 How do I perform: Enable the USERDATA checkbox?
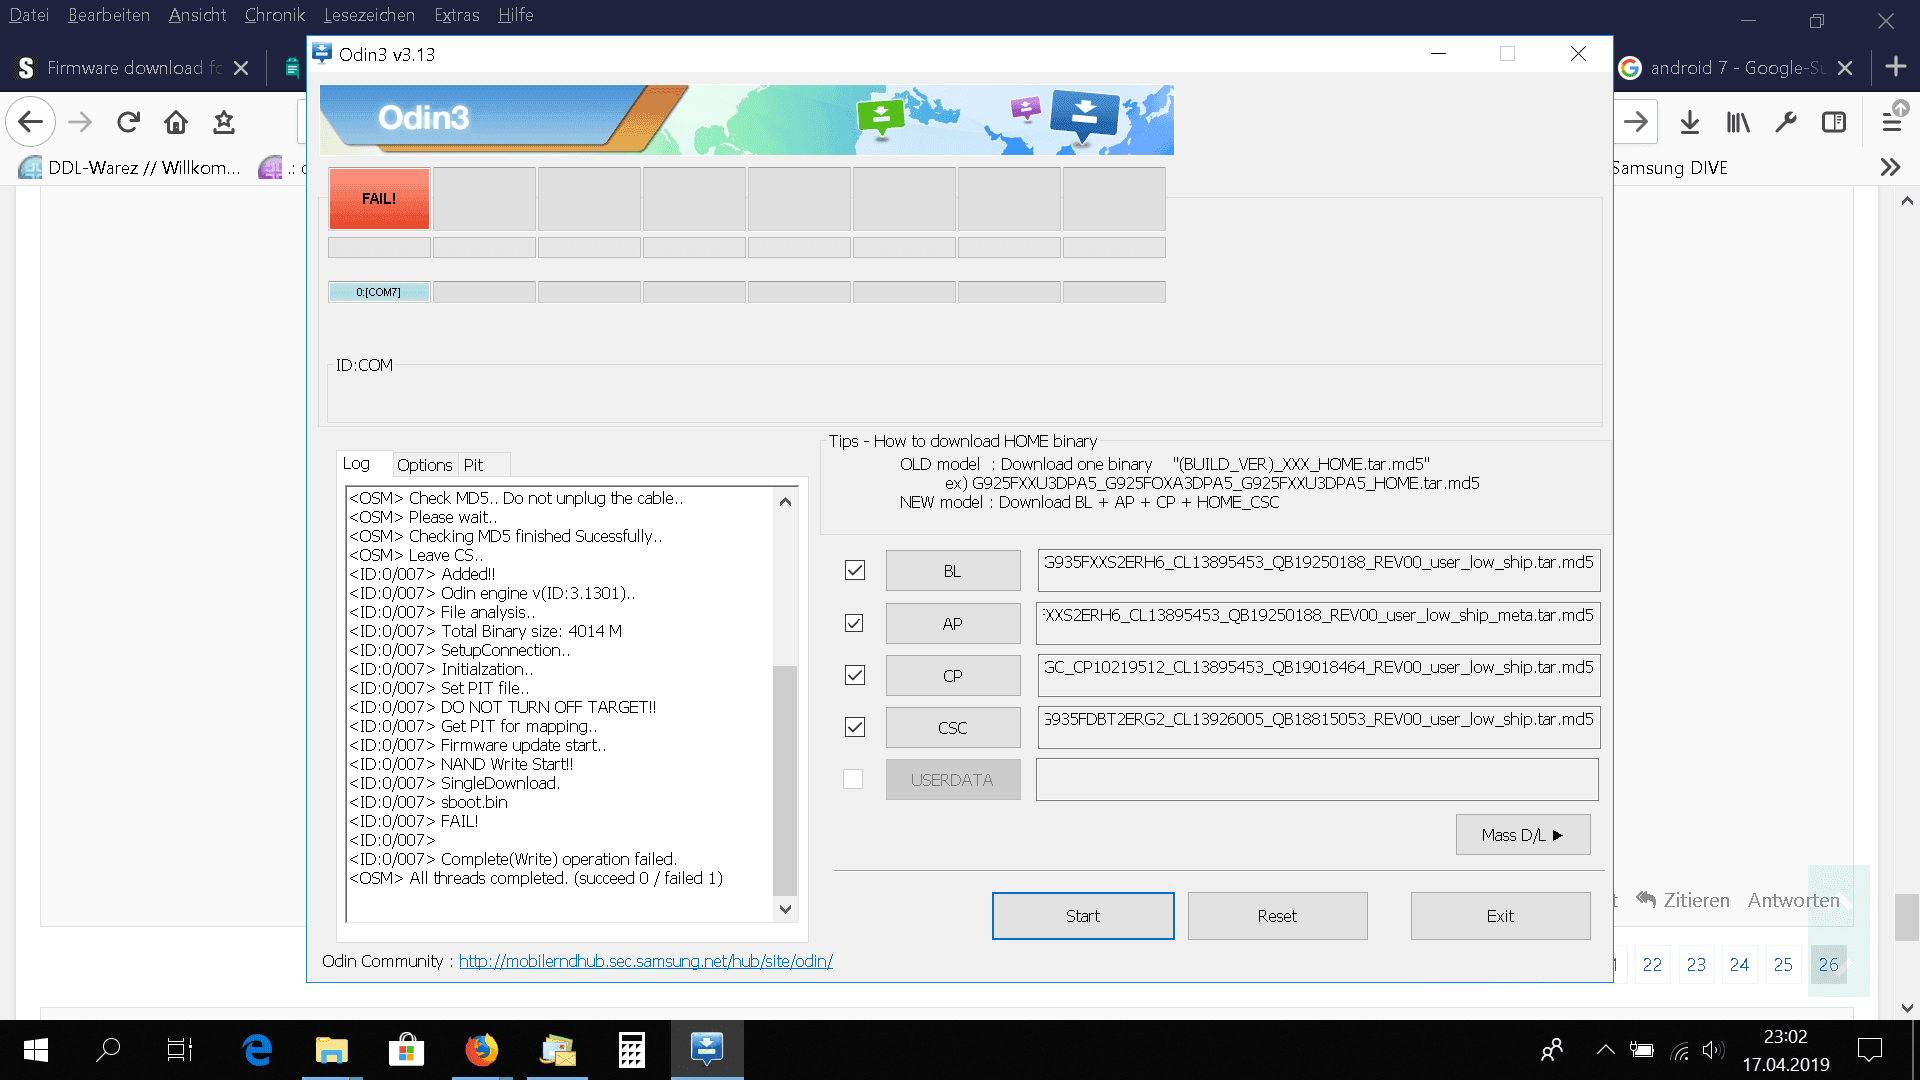pyautogui.click(x=853, y=779)
